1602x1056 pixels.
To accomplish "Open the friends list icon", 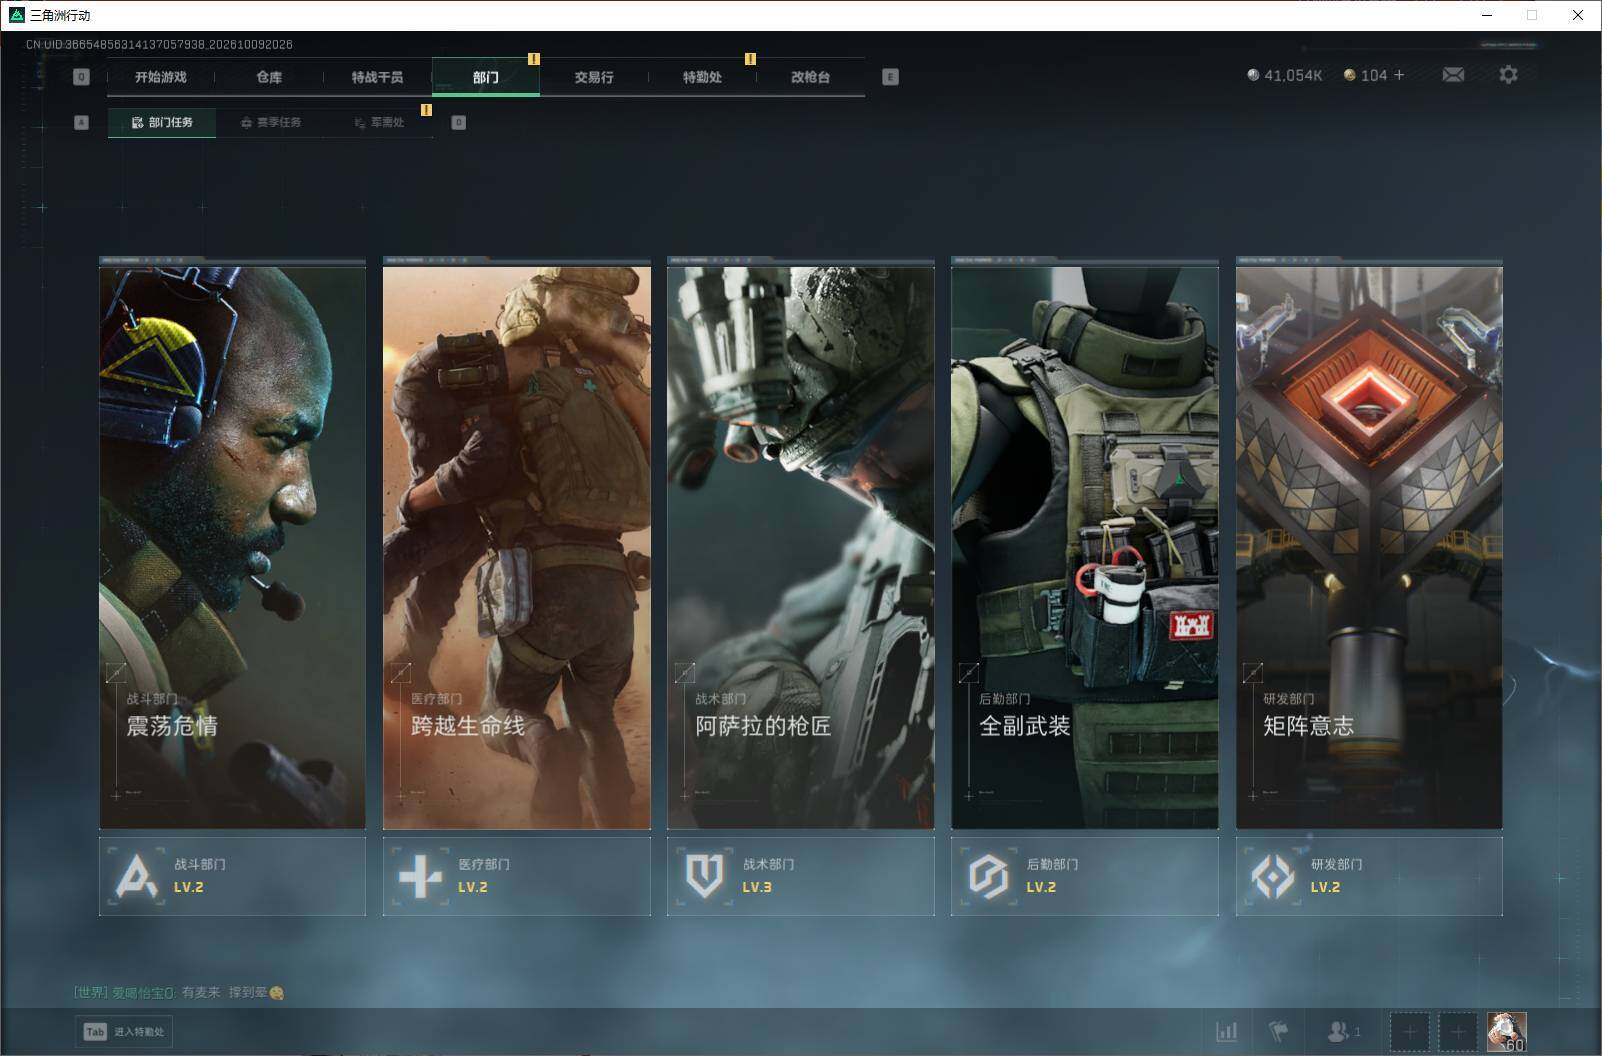I will click(x=1342, y=1031).
